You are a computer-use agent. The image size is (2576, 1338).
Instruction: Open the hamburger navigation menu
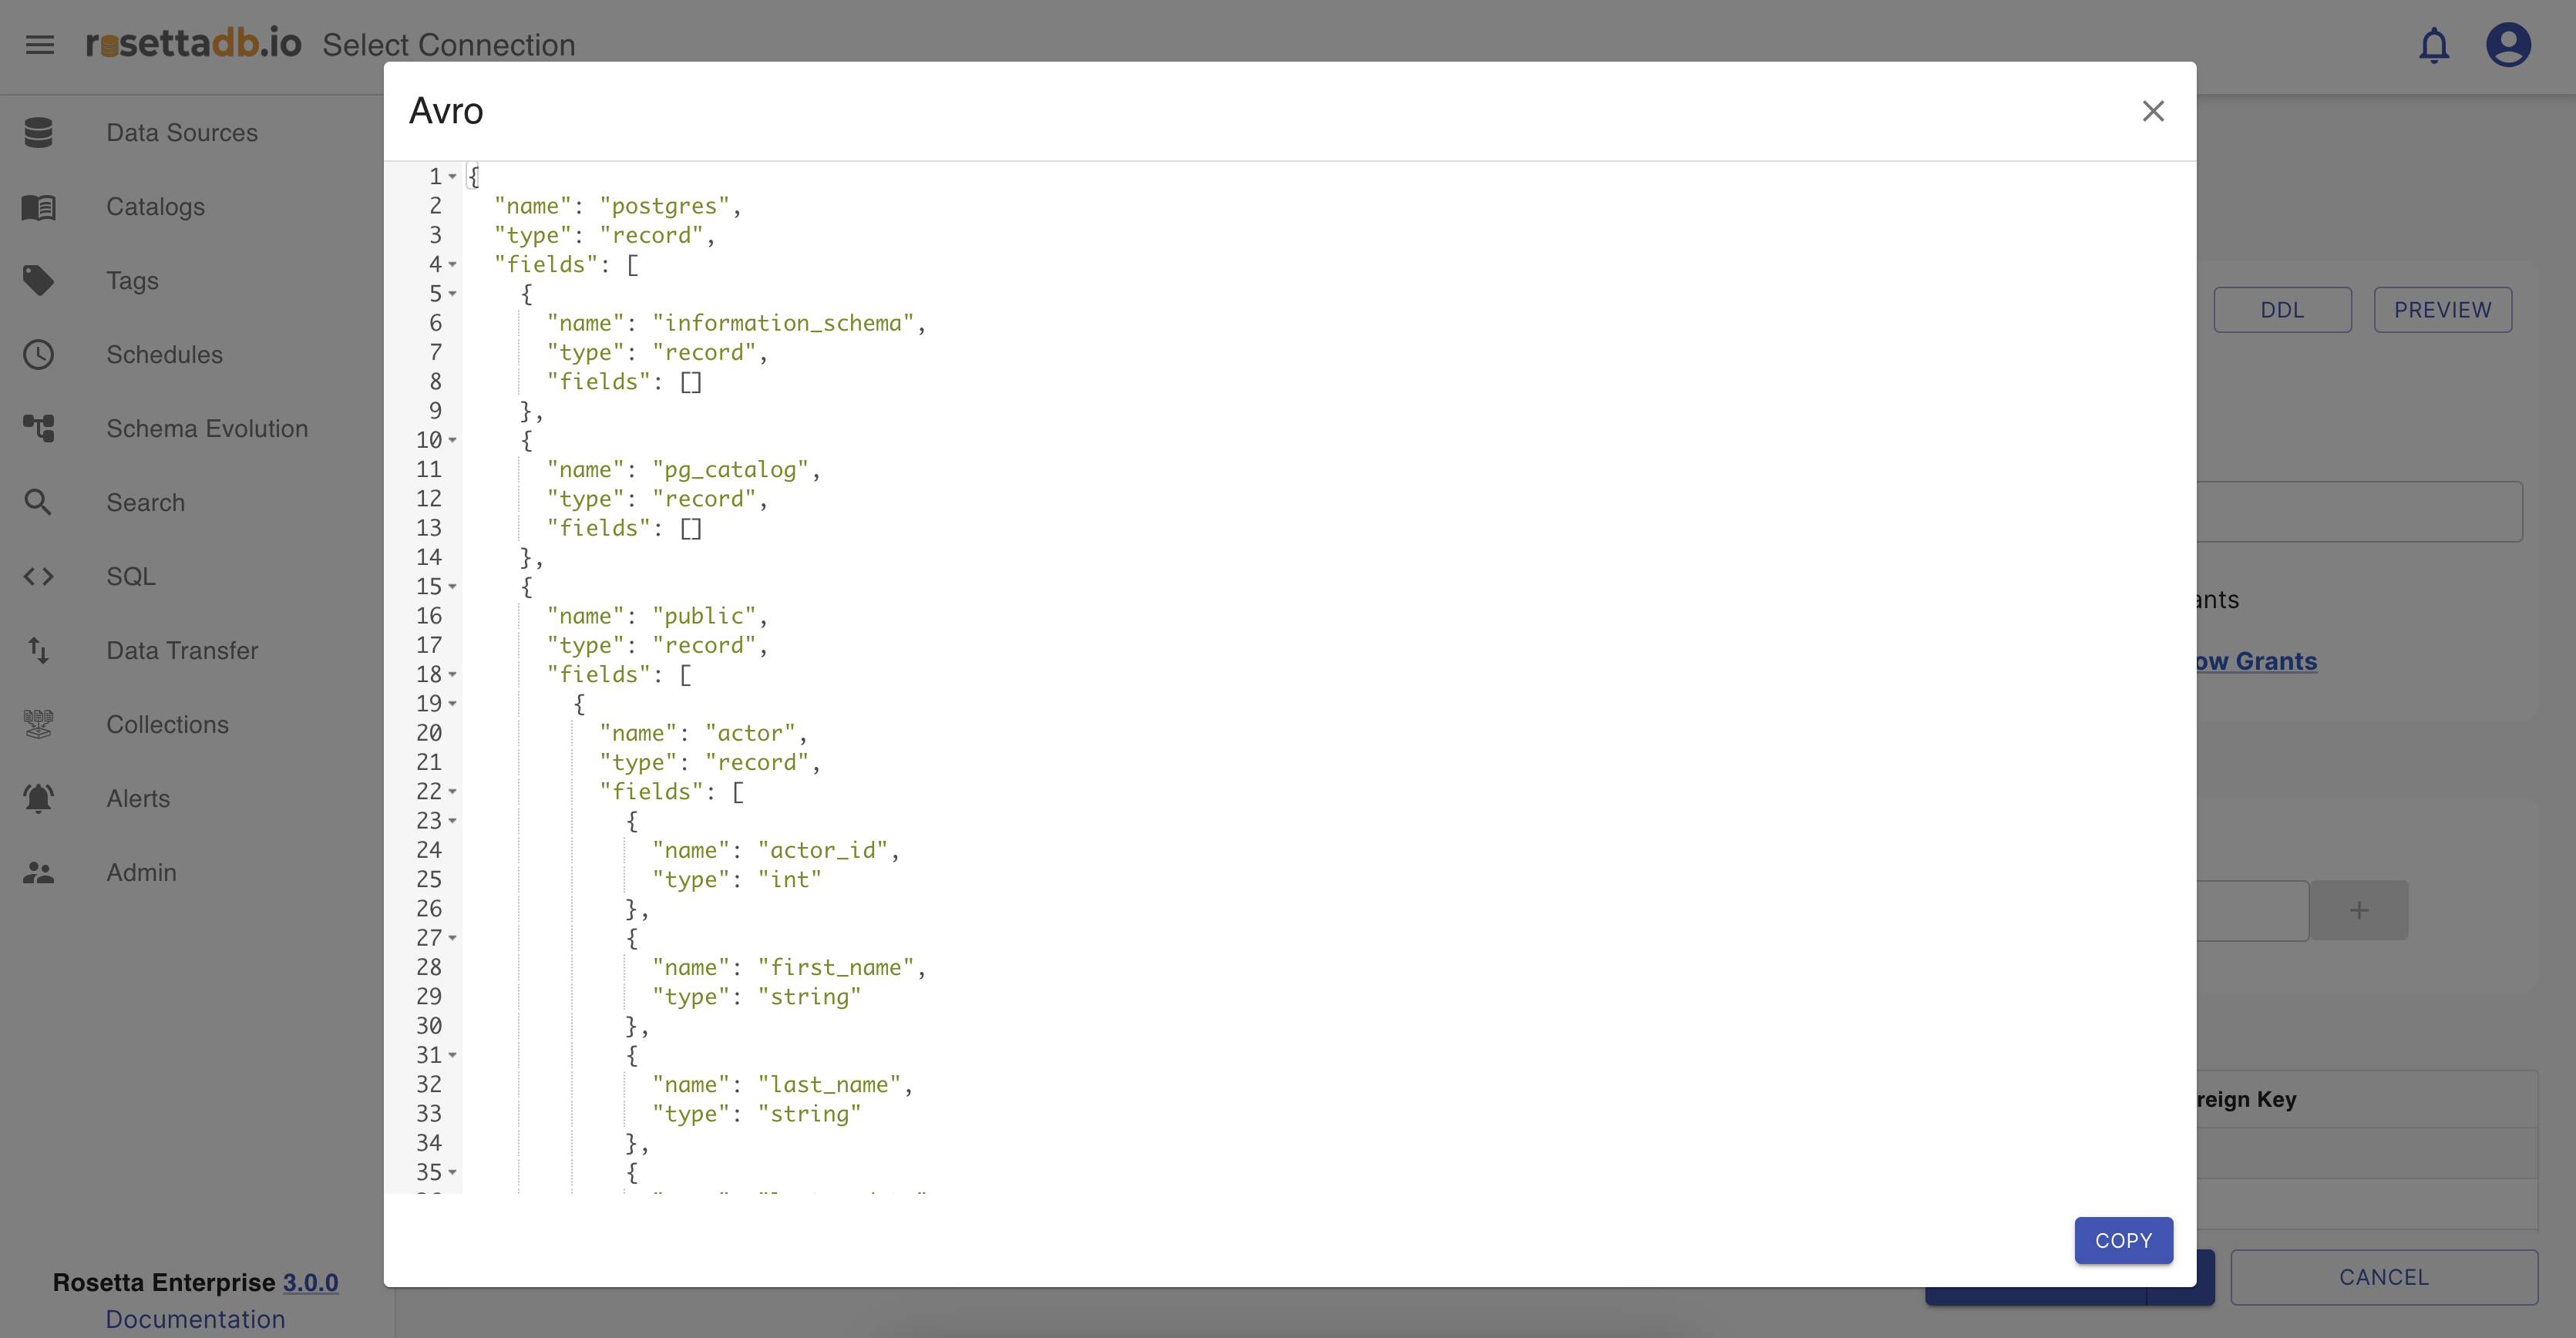(x=40, y=45)
